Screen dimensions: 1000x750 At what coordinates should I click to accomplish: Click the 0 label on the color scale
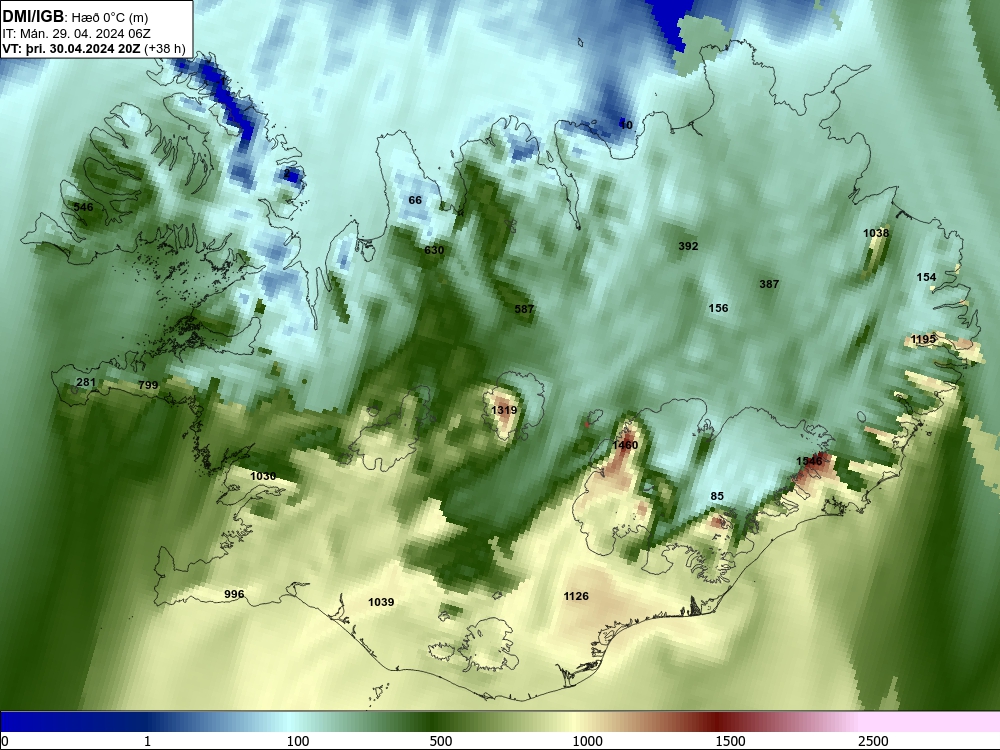5,741
